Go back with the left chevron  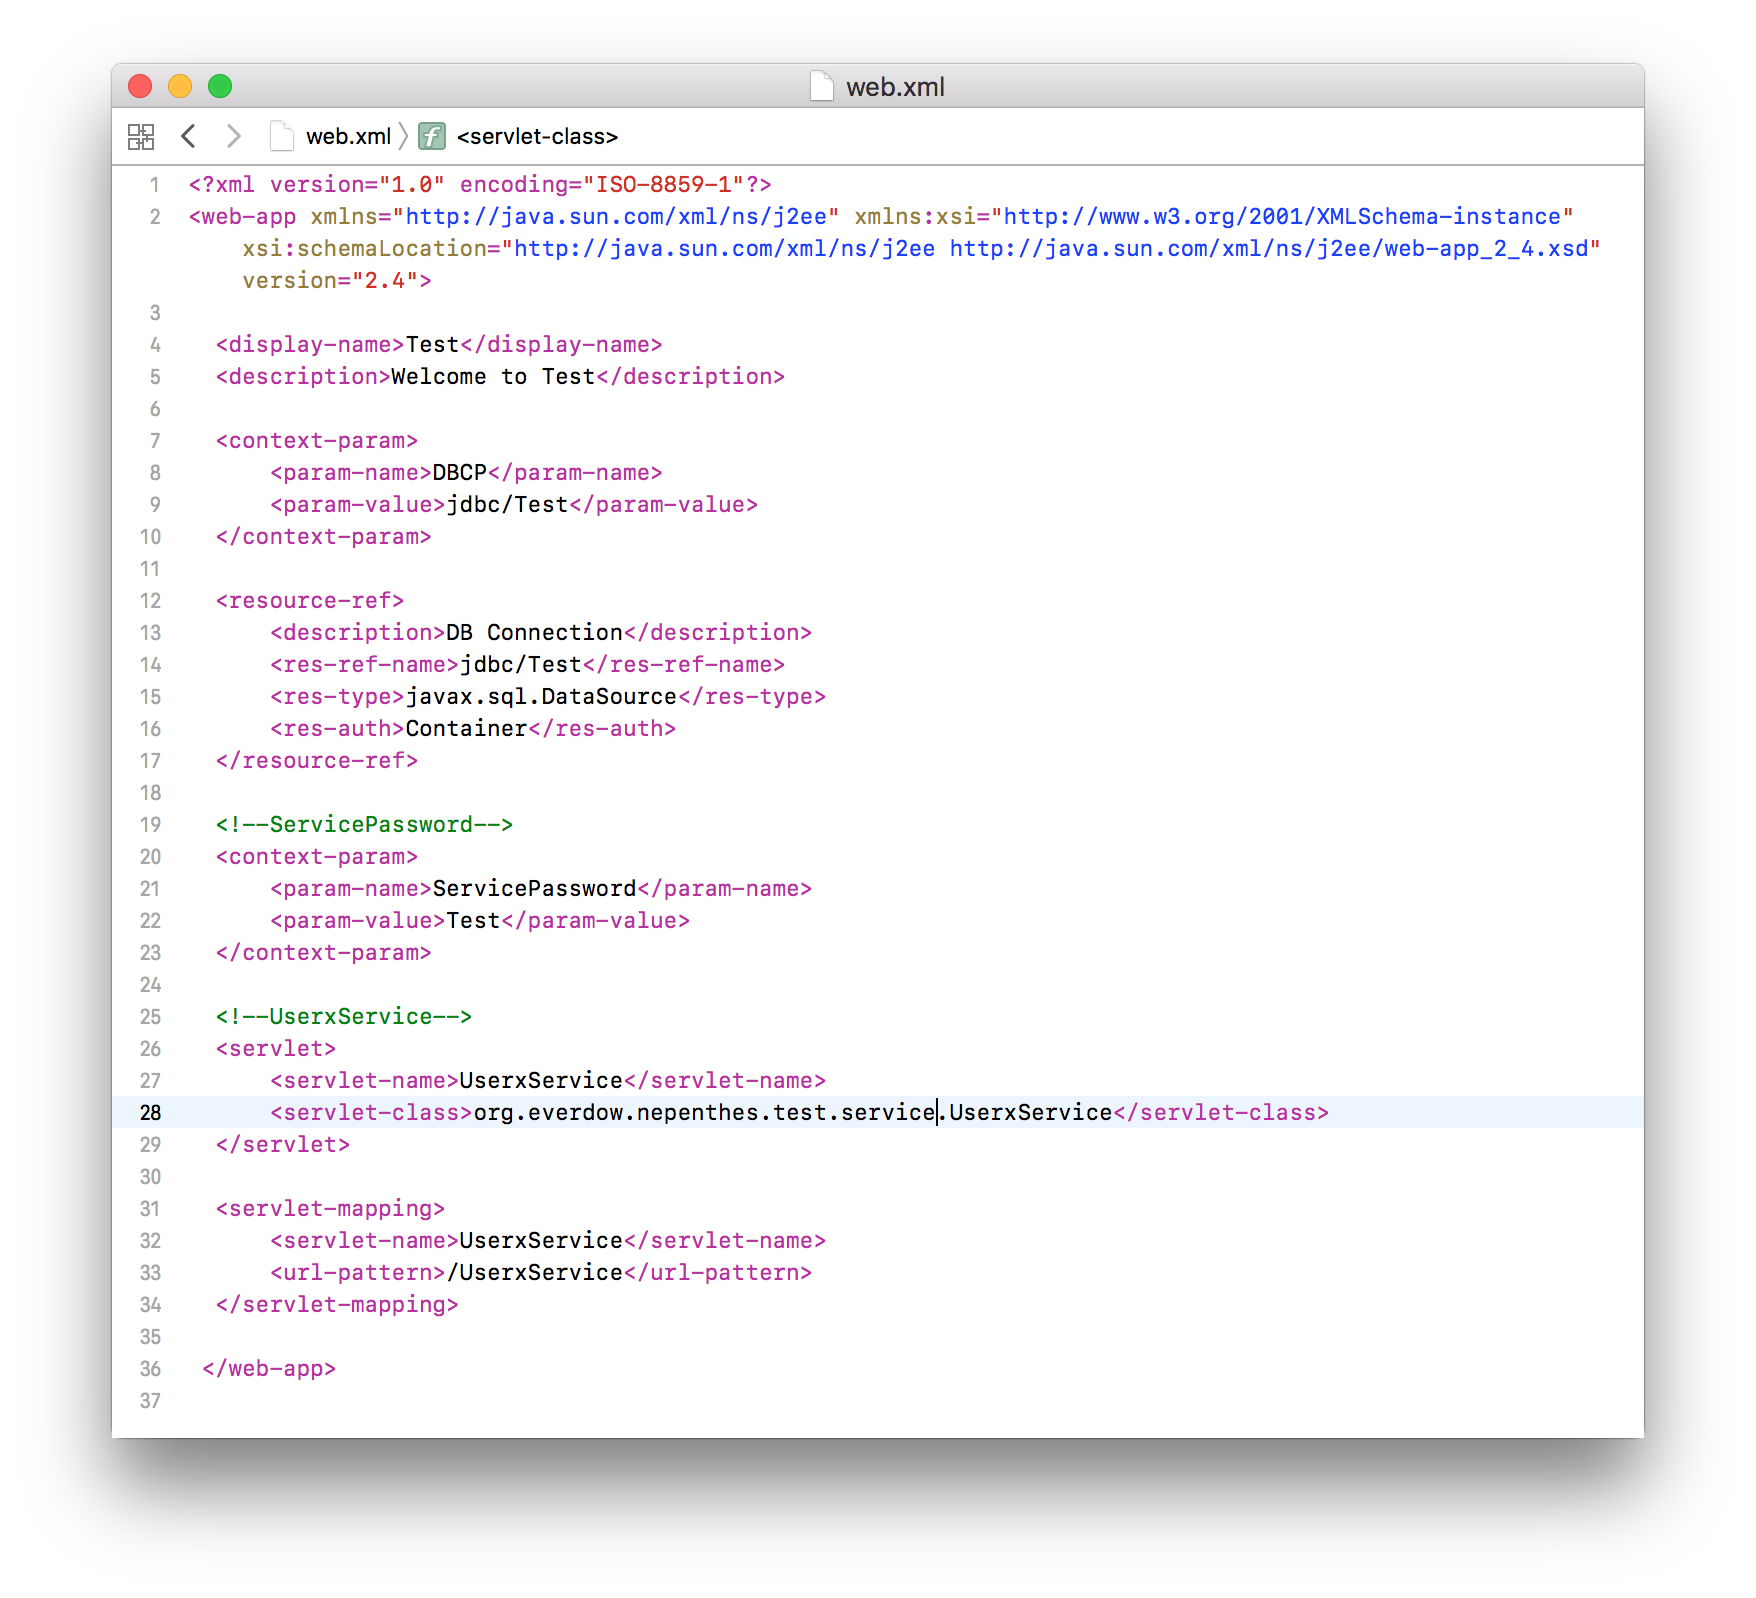(188, 136)
